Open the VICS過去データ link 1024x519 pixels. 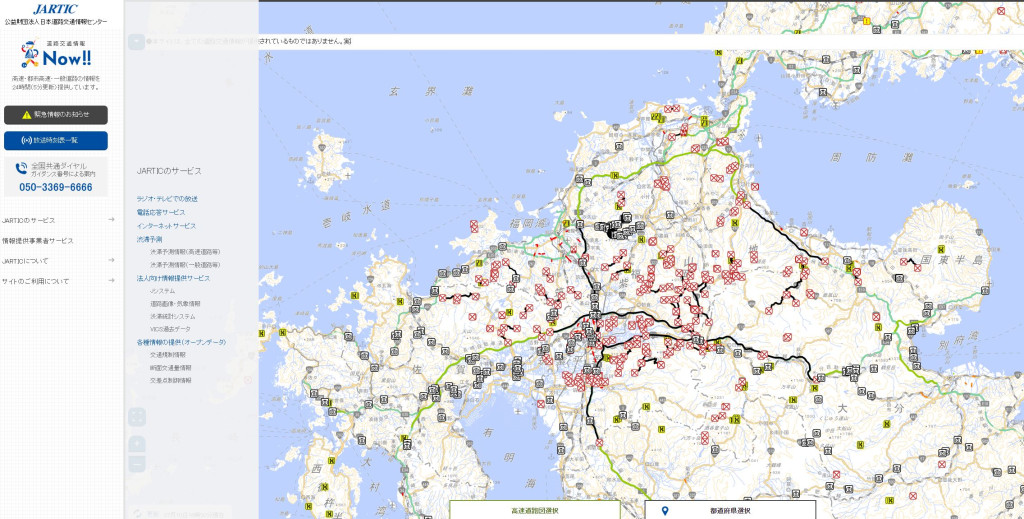point(169,328)
